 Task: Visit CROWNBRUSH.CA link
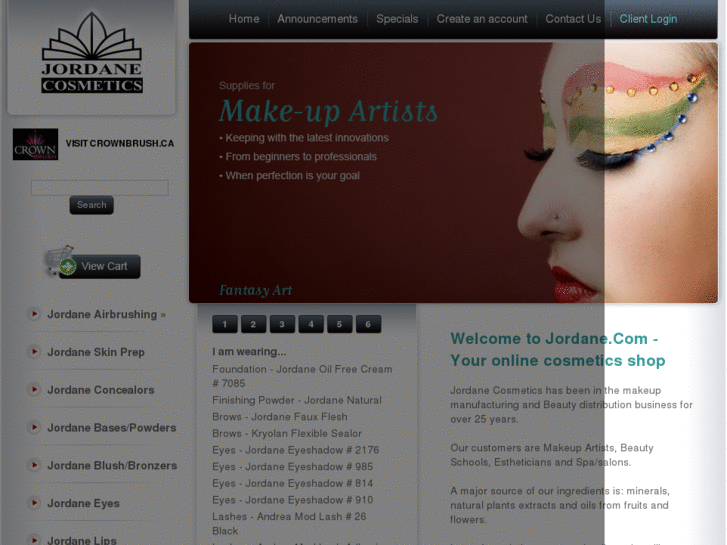[120, 143]
